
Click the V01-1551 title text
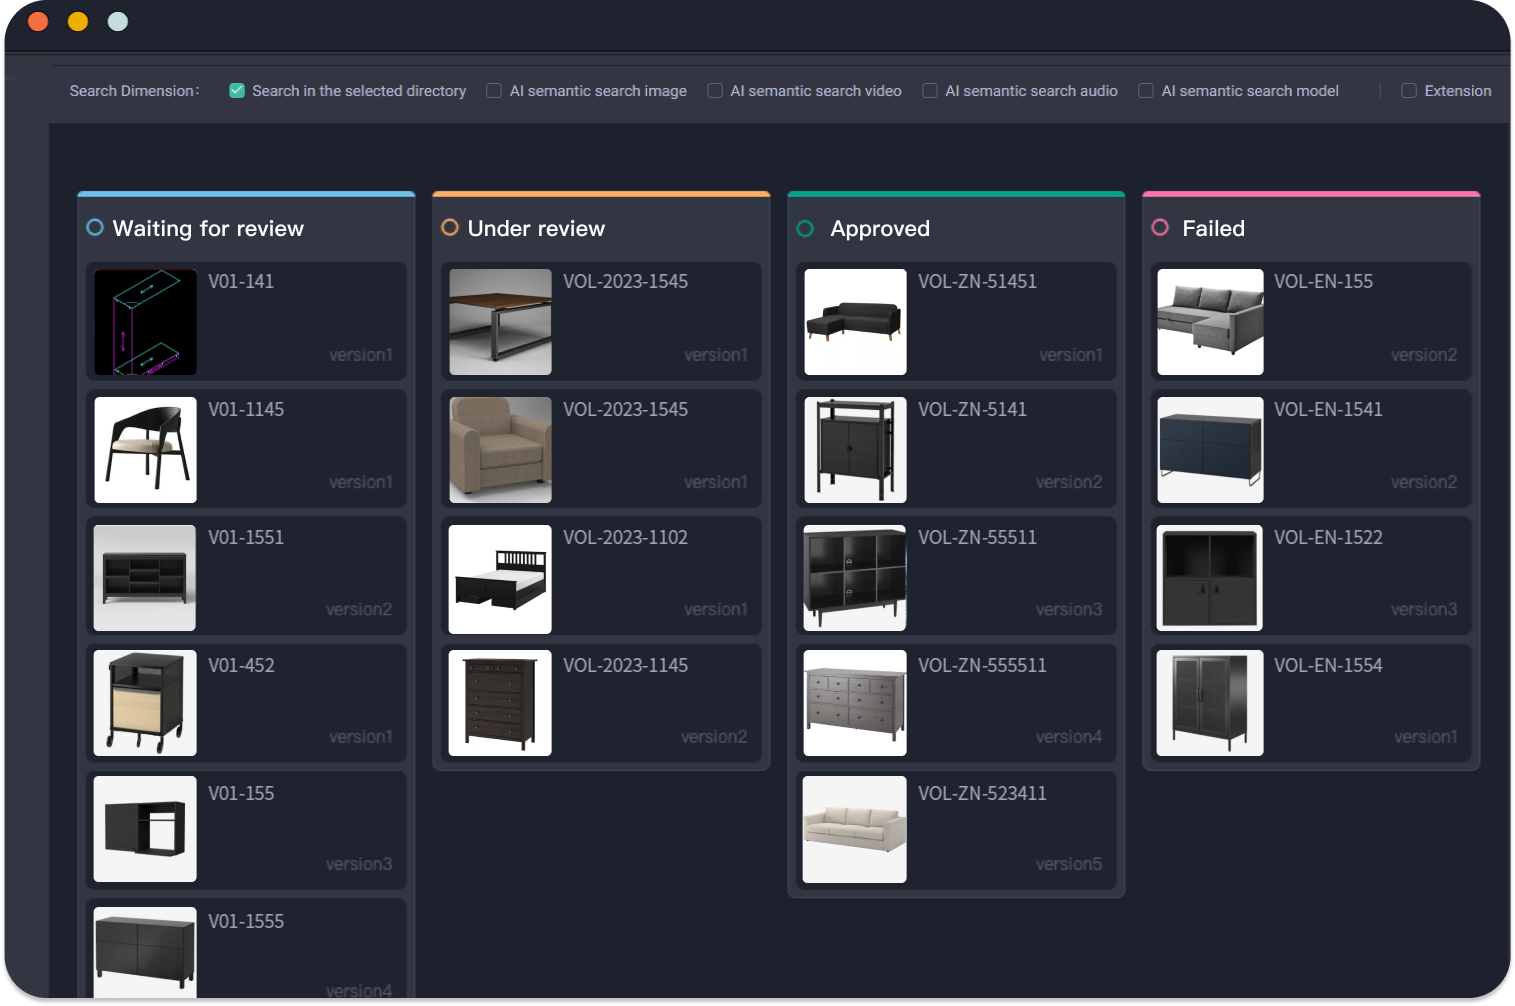pyautogui.click(x=246, y=538)
